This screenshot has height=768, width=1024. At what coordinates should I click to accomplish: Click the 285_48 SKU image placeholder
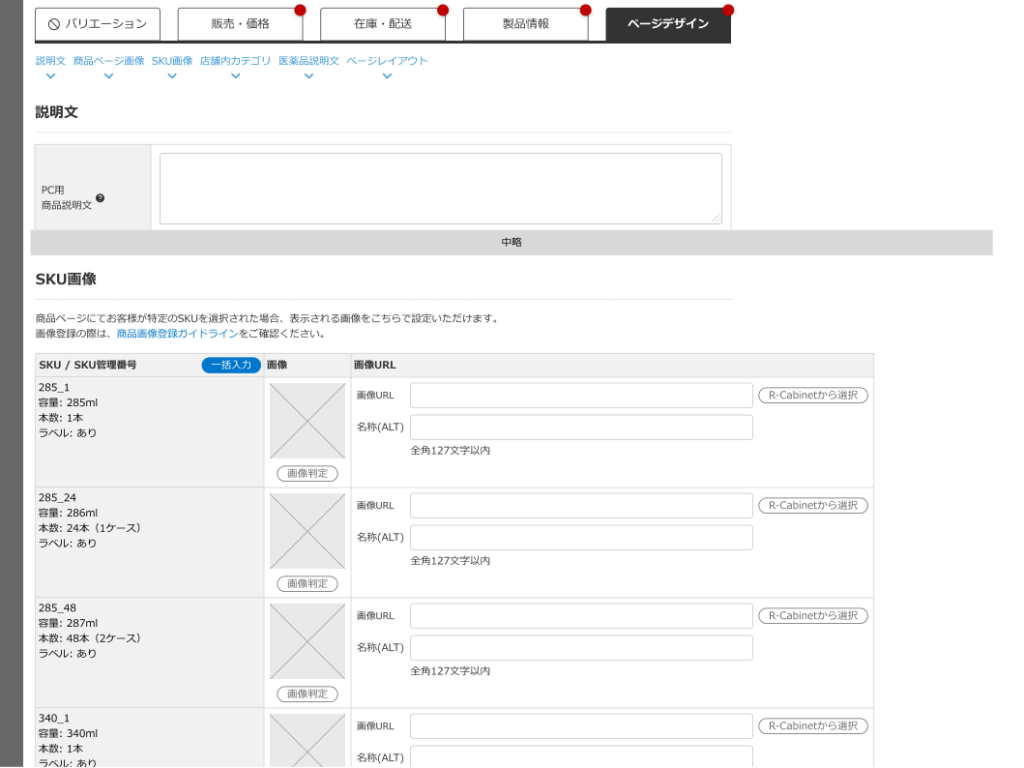point(307,641)
